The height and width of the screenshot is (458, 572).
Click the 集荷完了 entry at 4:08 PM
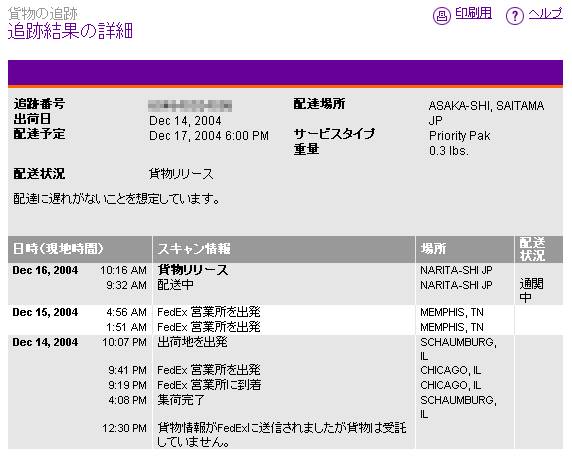(181, 400)
